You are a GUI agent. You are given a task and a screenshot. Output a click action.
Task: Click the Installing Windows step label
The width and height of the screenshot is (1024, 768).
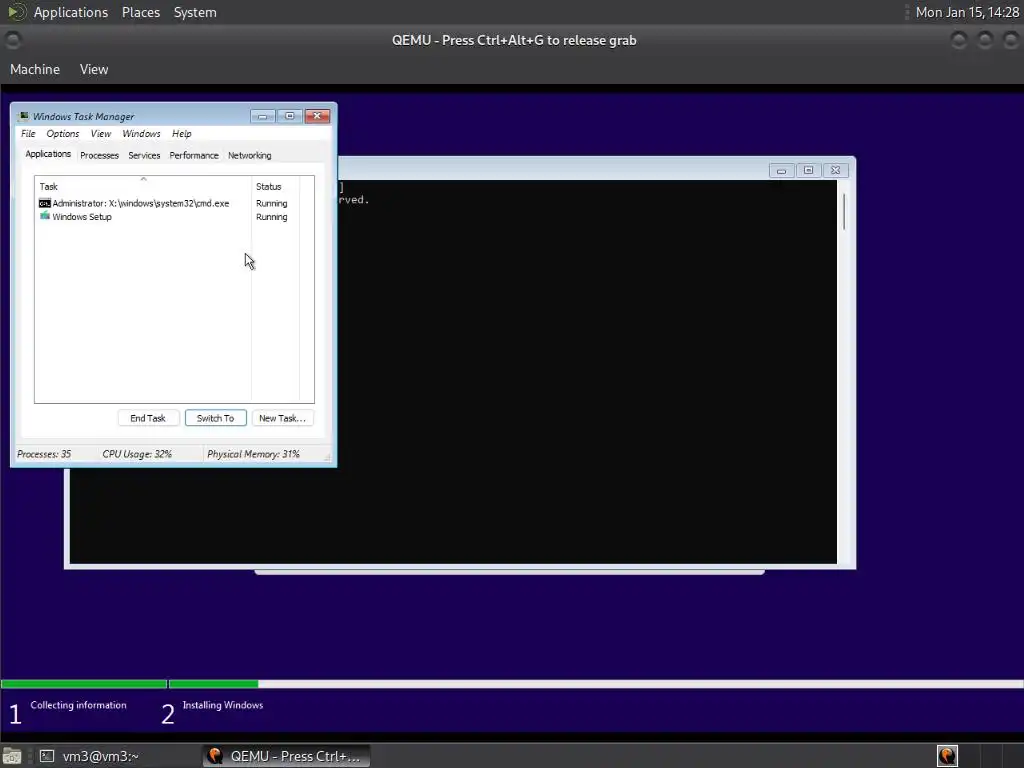[x=223, y=705]
